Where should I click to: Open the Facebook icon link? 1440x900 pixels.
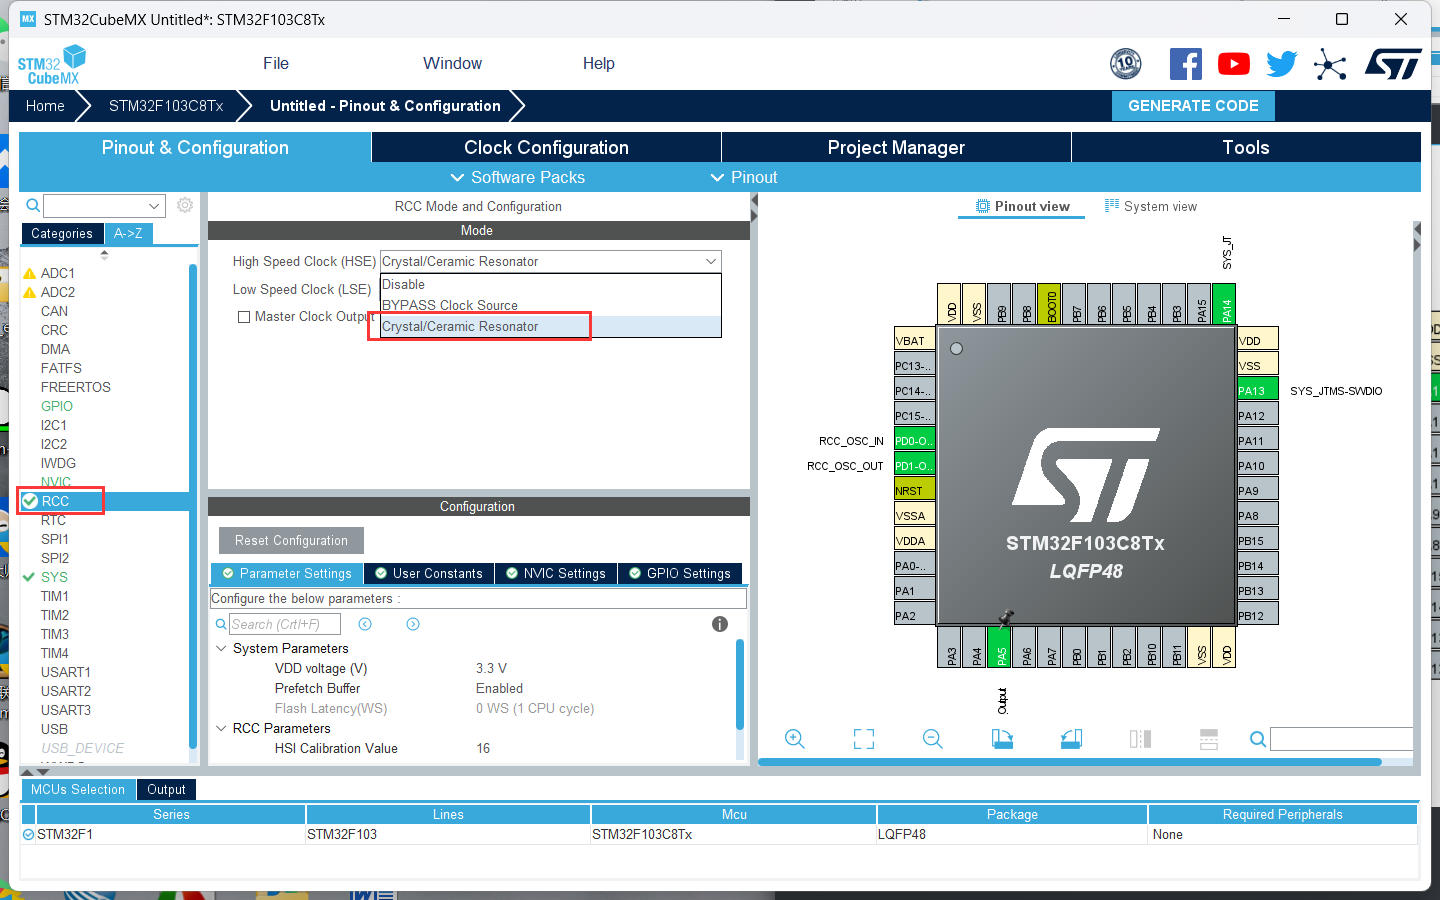1186,64
